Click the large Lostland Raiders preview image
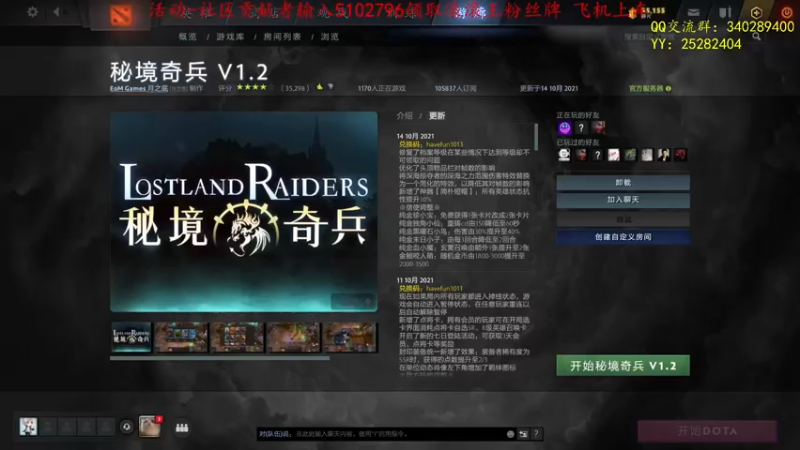 tap(244, 212)
